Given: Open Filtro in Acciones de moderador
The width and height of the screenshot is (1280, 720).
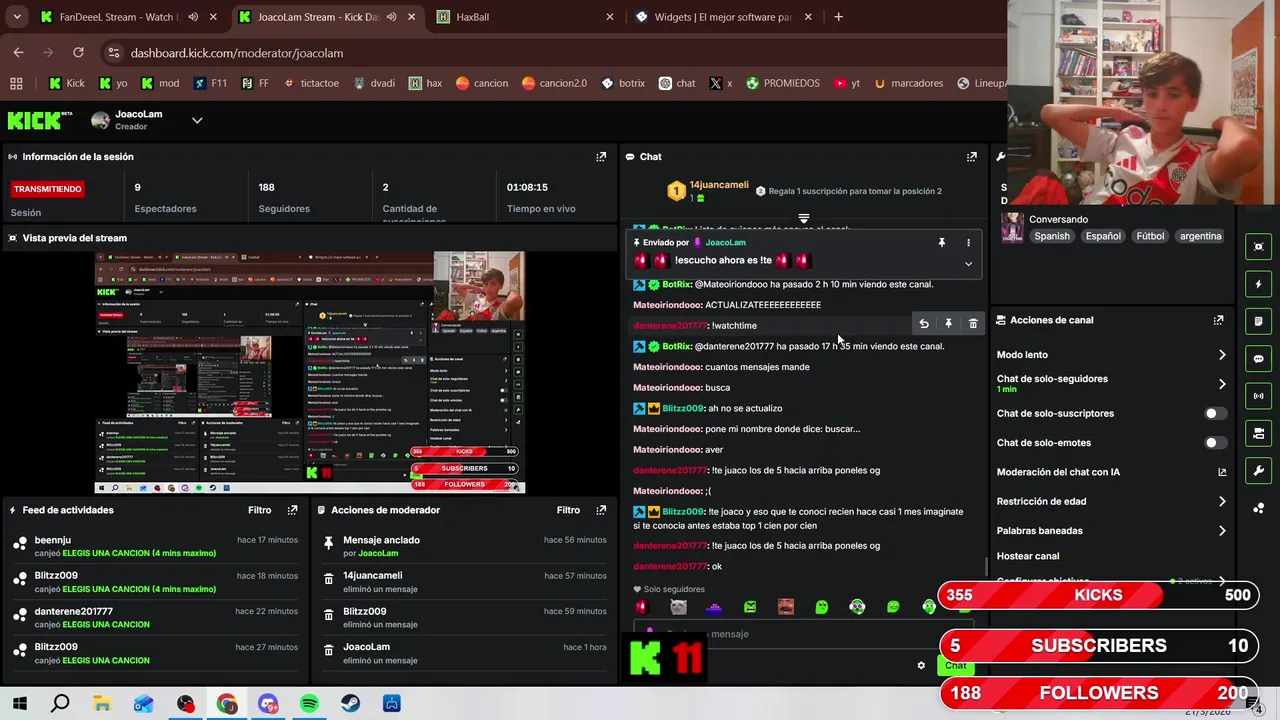Looking at the screenshot, I should click(x=568, y=510).
